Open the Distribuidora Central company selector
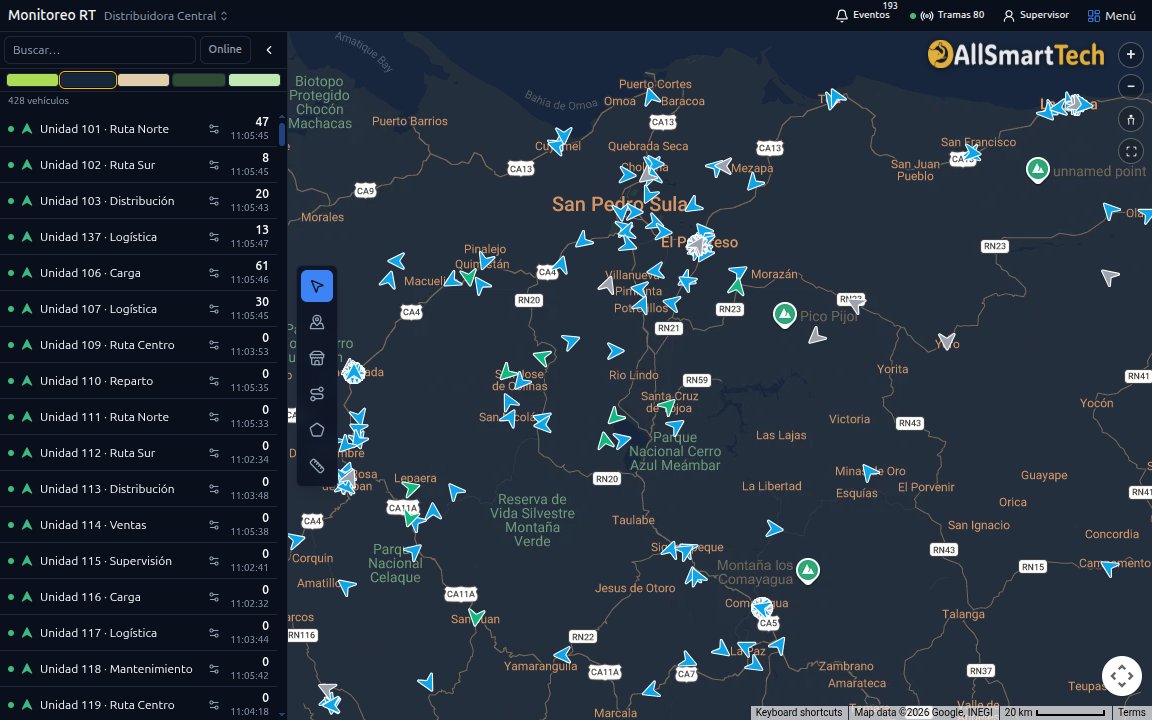 [x=165, y=15]
